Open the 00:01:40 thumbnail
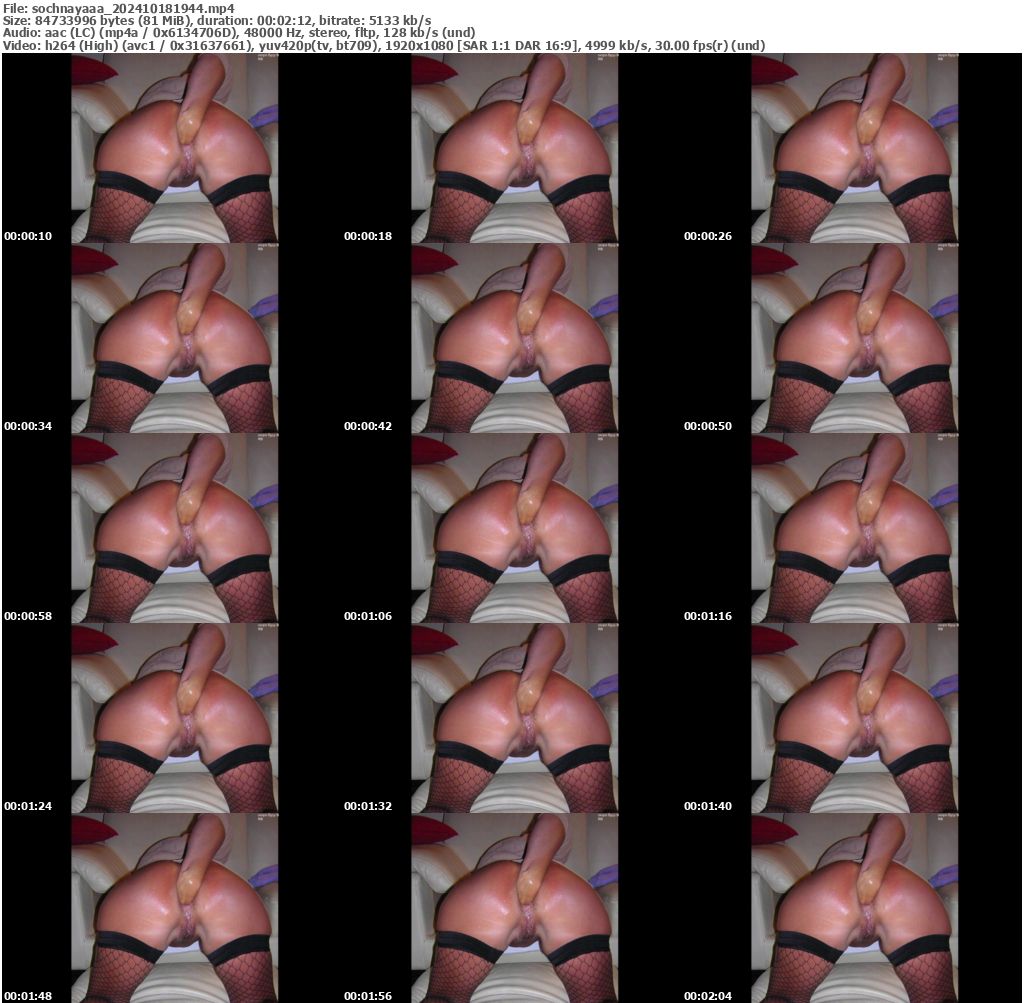This screenshot has width=1024, height=1003. [x=855, y=720]
